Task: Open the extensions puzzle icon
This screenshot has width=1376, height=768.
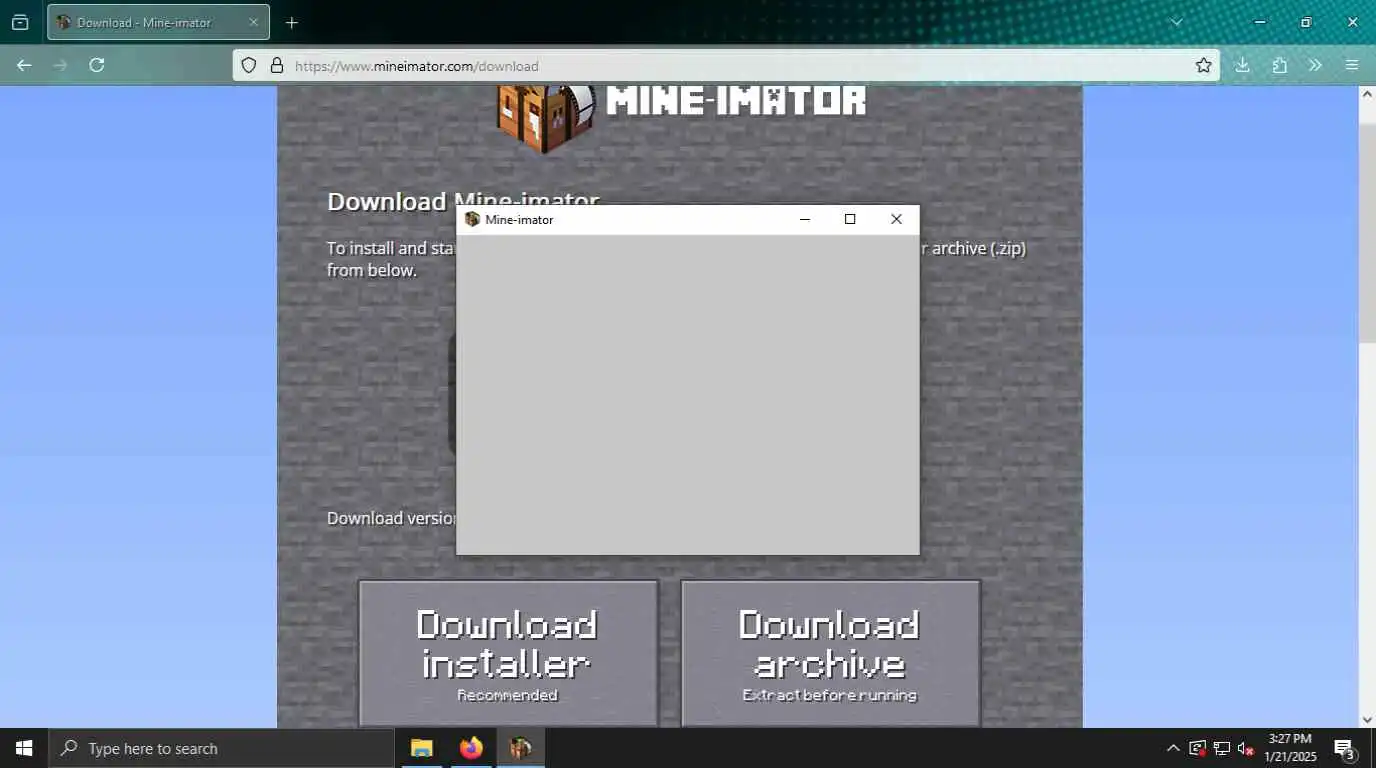Action: (1279, 65)
